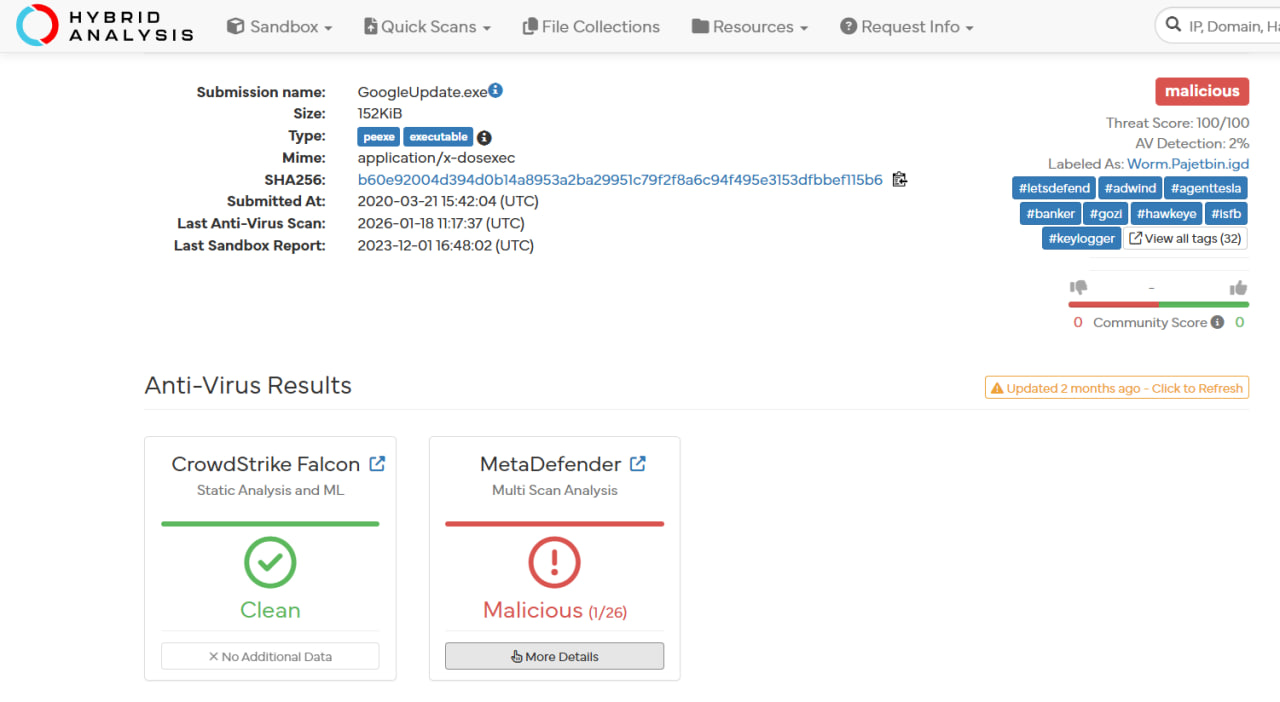Click View all tags (32) button
Screen dimensions: 1280x702
pos(1185,239)
